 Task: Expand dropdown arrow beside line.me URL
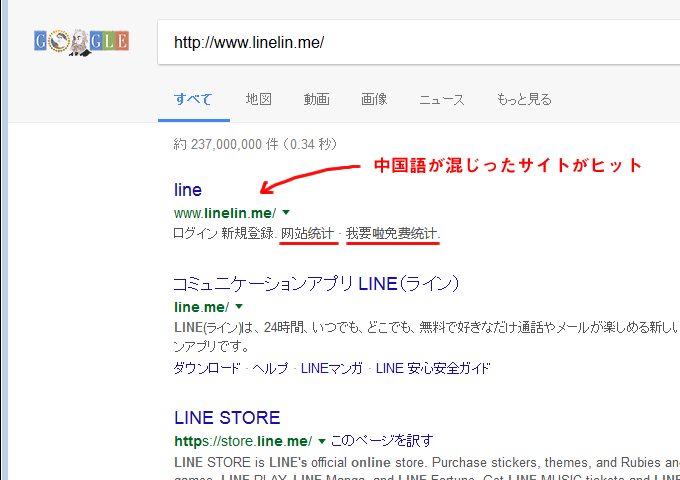(x=239, y=306)
